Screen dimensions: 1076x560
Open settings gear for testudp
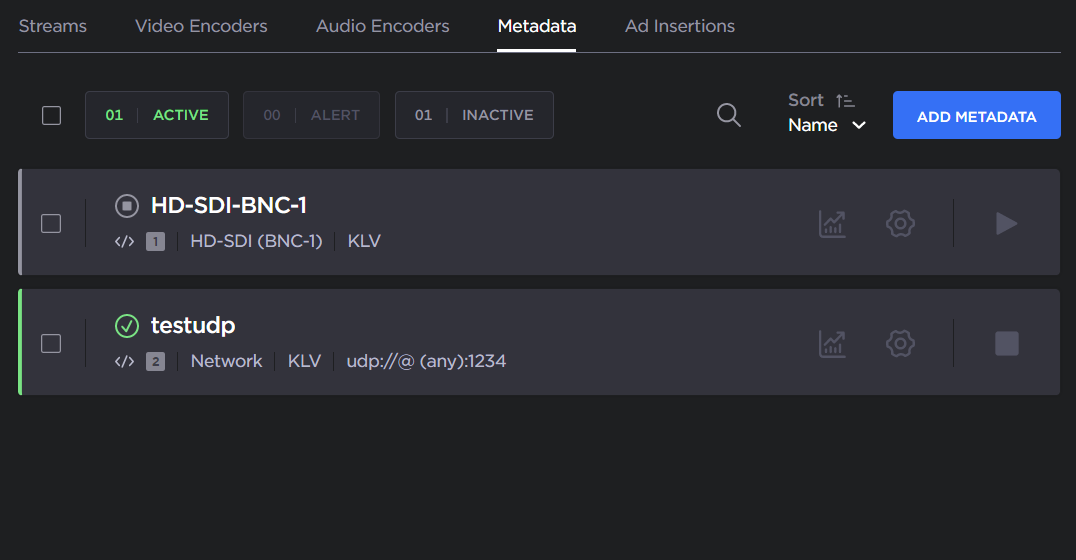point(901,343)
